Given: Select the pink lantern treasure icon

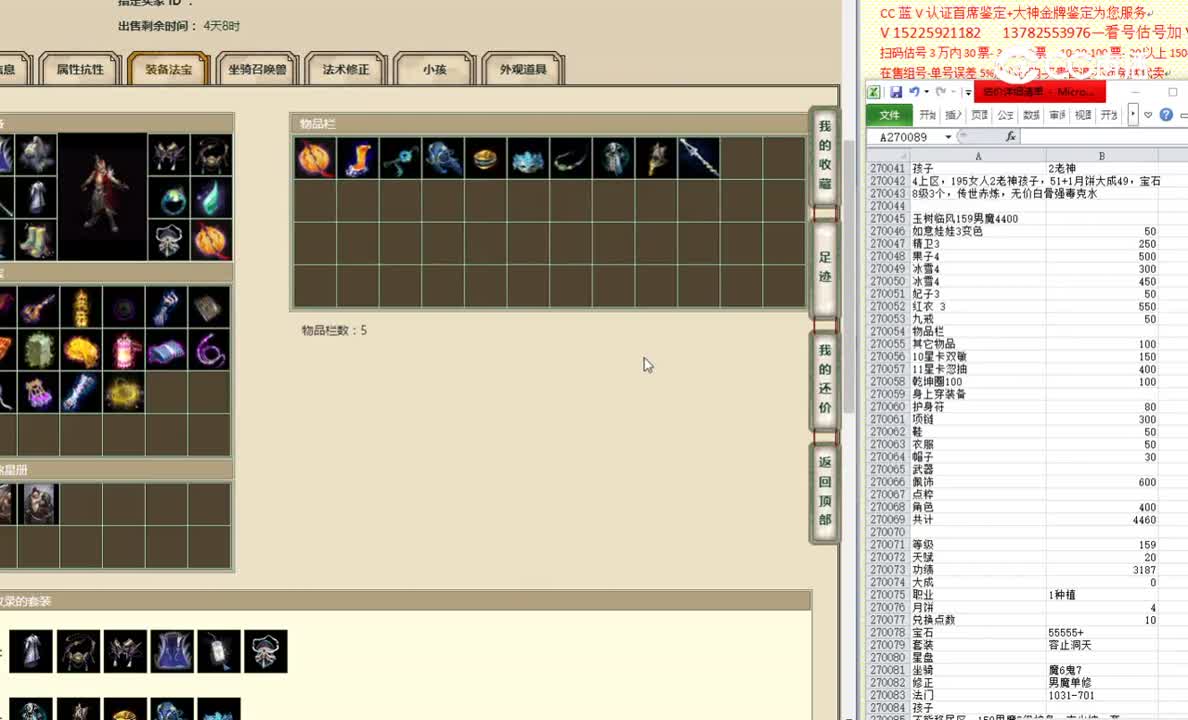Looking at the screenshot, I should (x=123, y=350).
